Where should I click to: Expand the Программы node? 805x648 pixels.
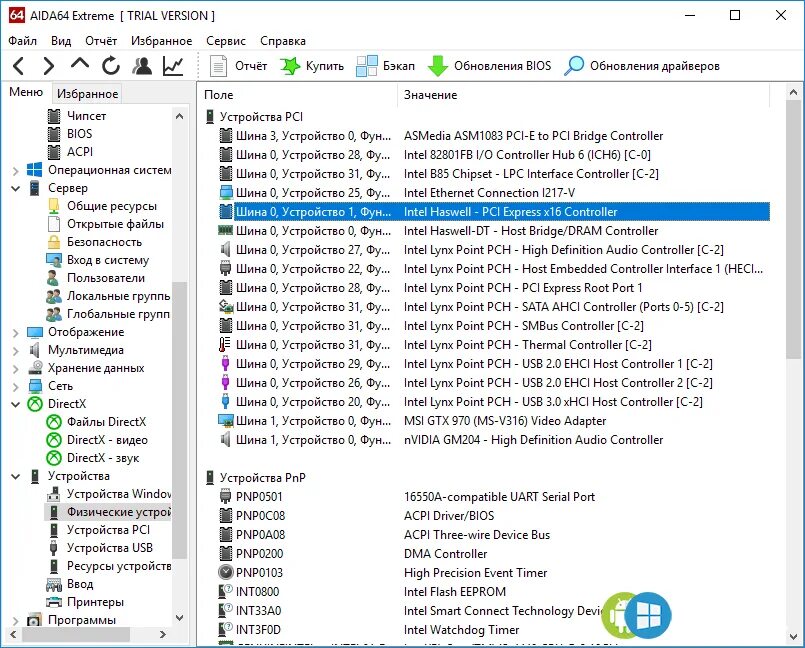15,620
